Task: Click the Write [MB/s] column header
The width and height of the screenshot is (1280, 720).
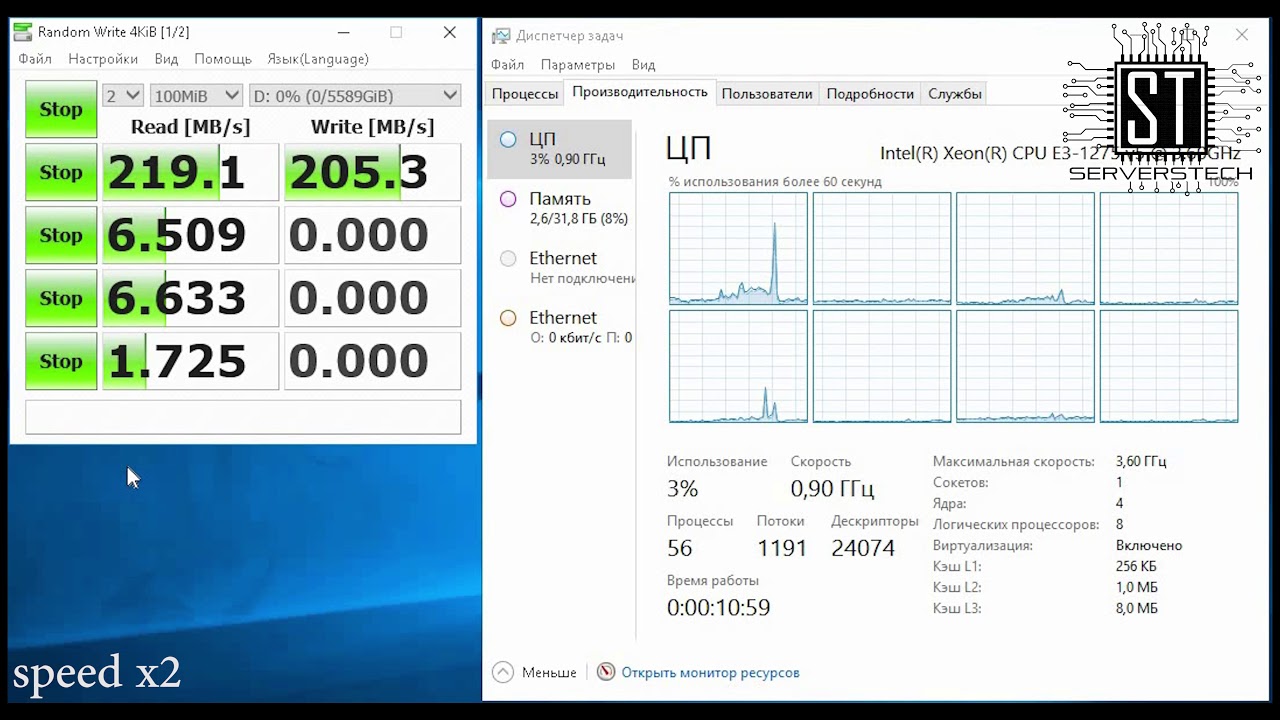Action: (x=373, y=127)
